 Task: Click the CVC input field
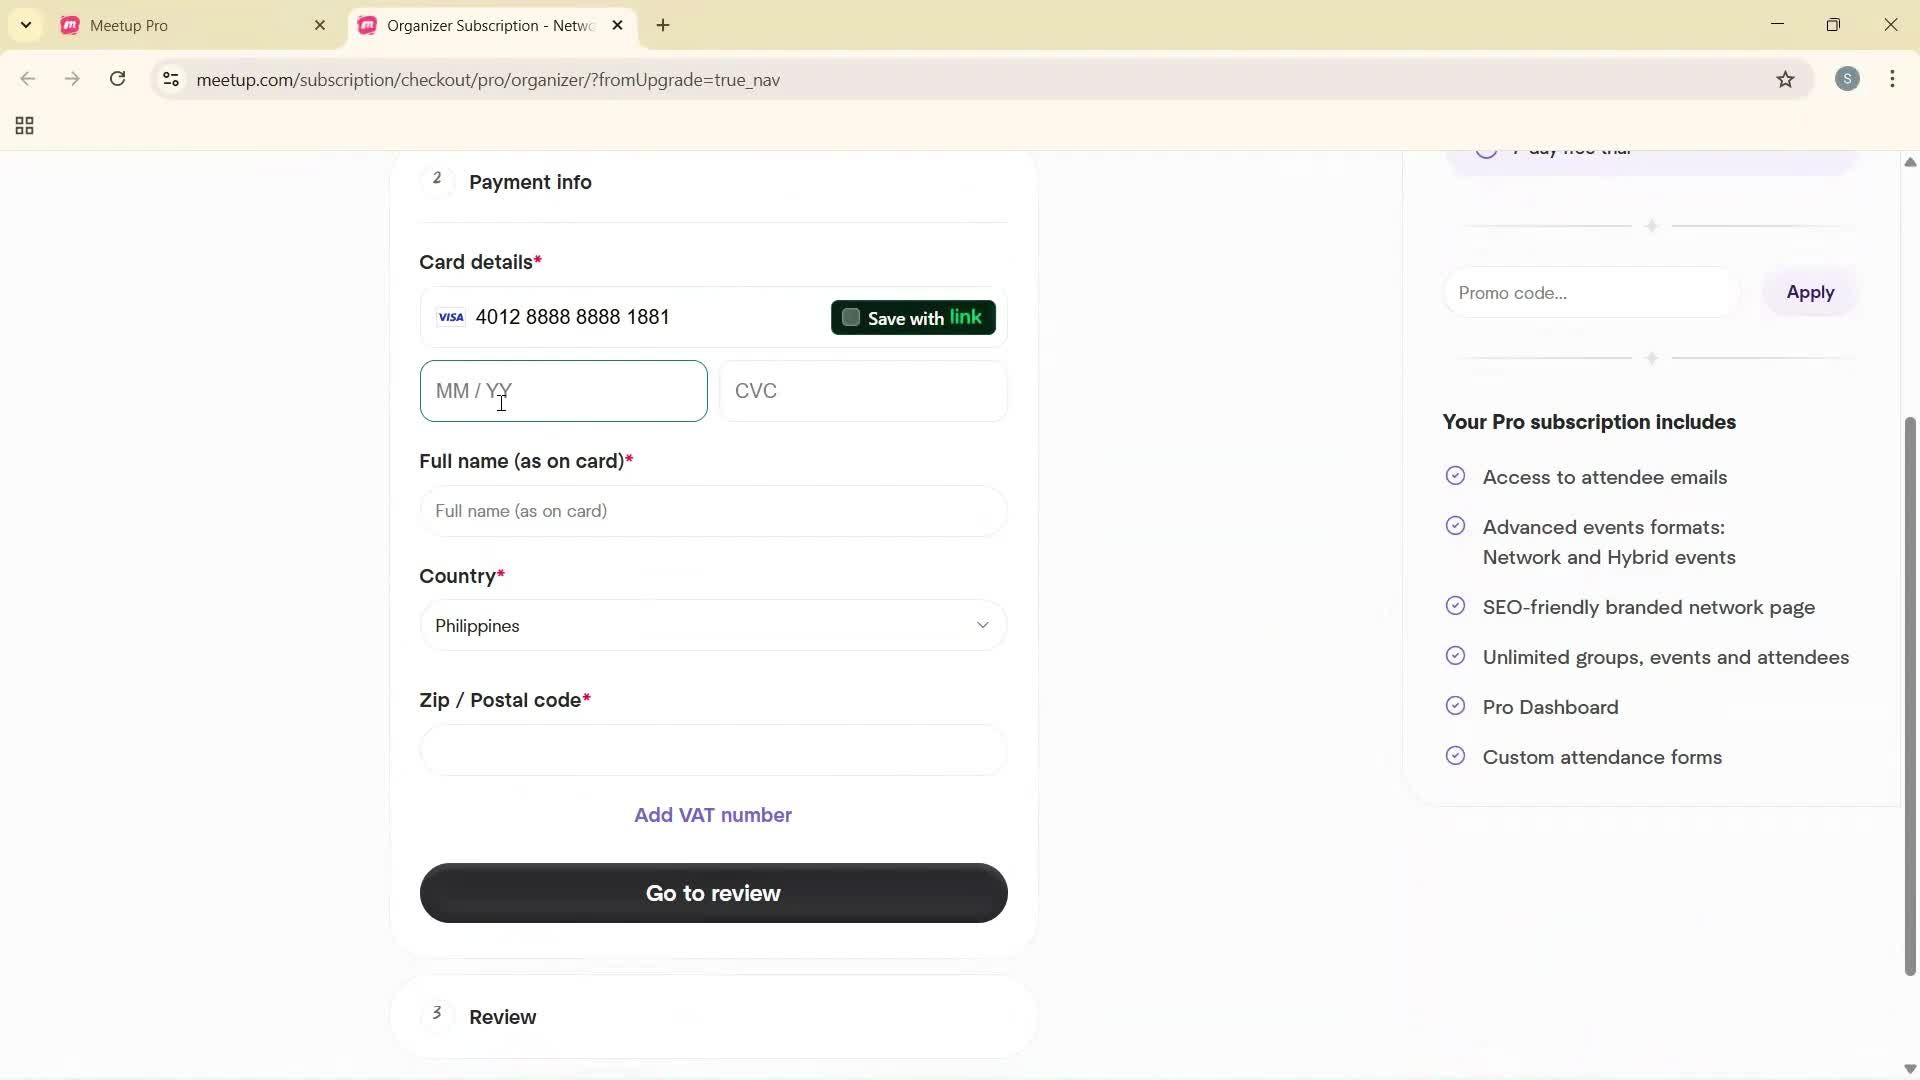coord(864,391)
